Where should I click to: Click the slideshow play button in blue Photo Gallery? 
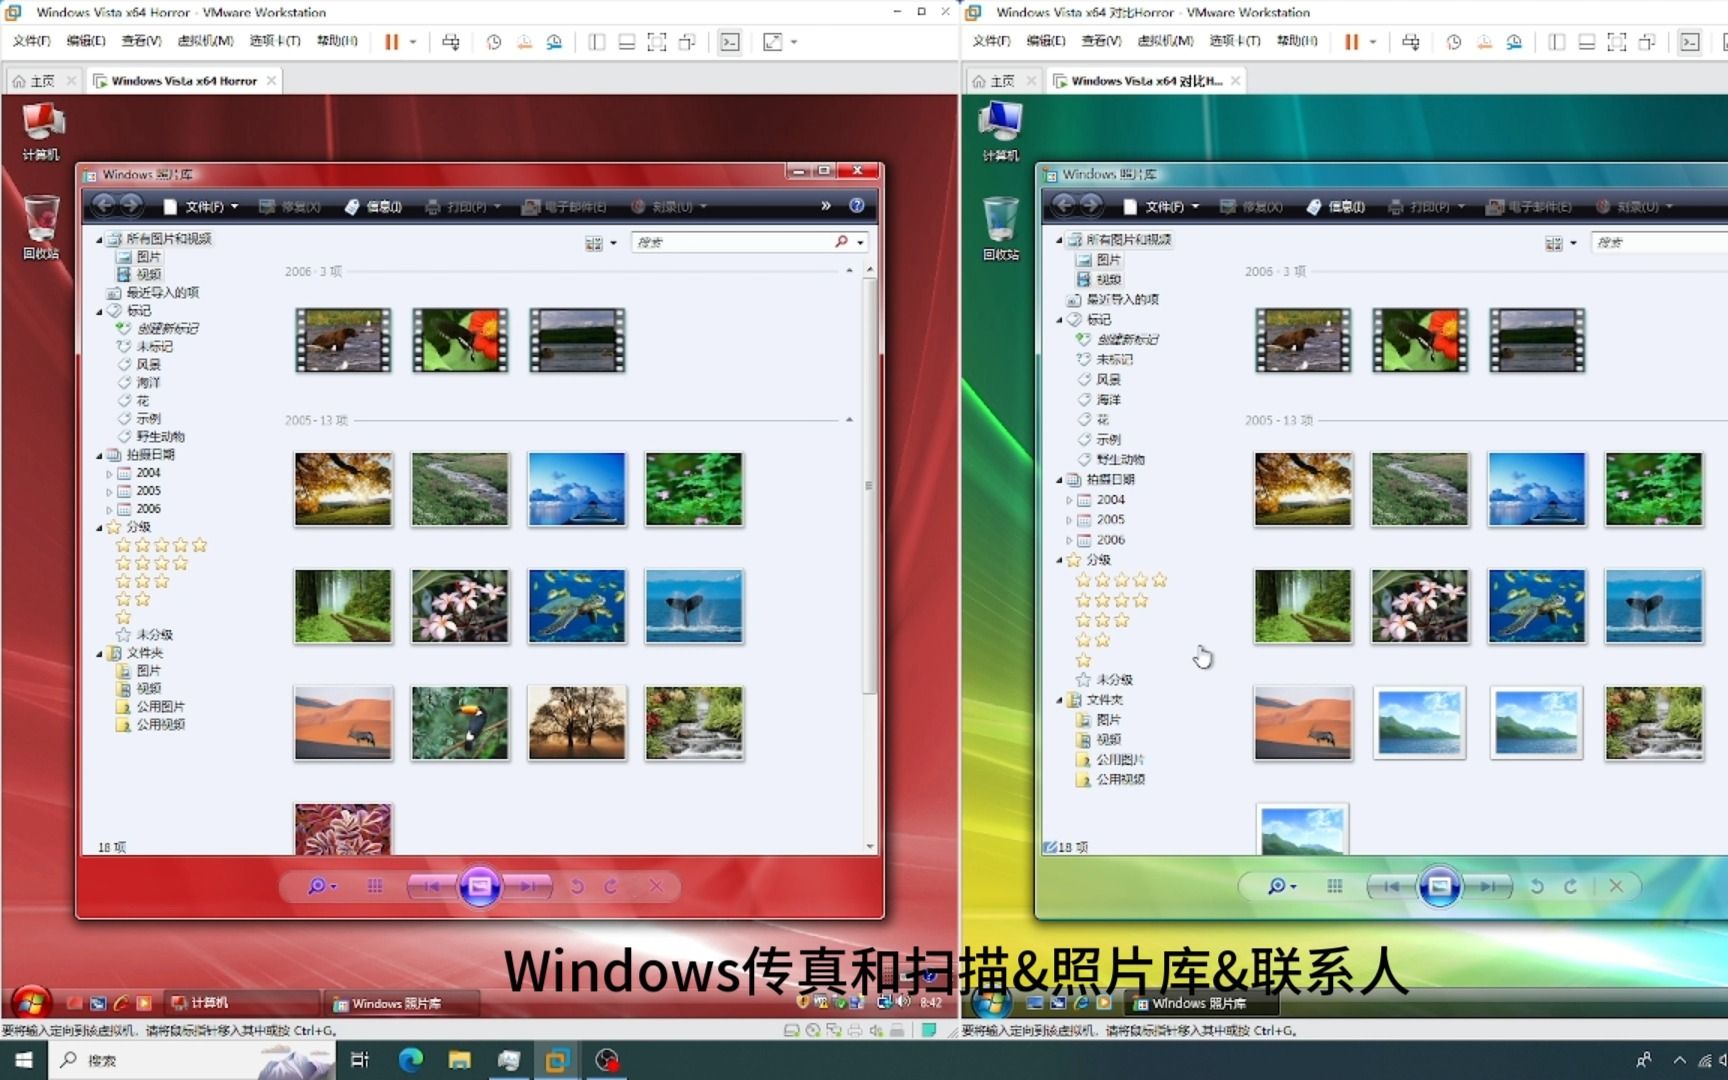tap(1439, 886)
